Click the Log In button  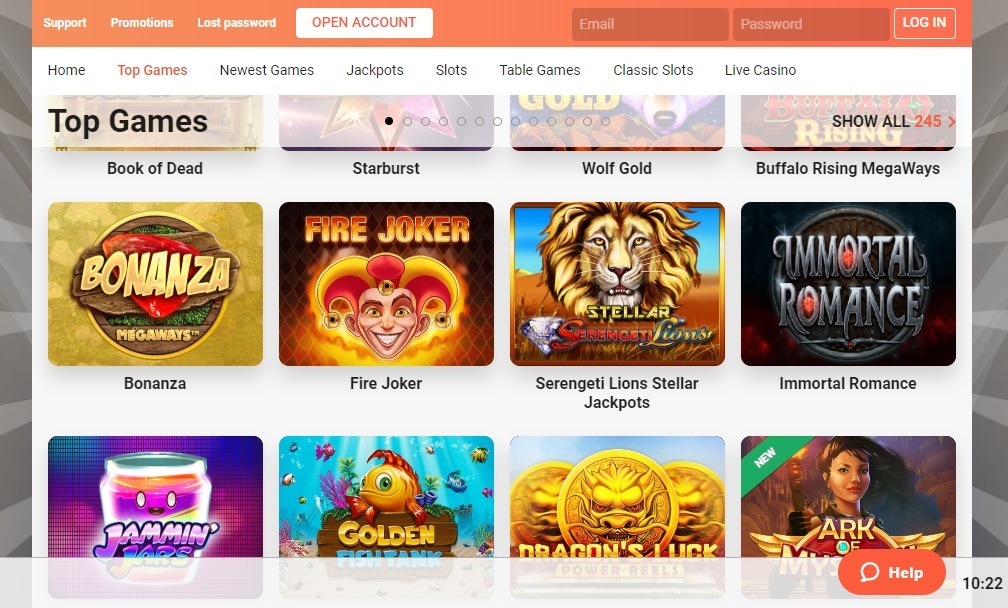coord(924,22)
